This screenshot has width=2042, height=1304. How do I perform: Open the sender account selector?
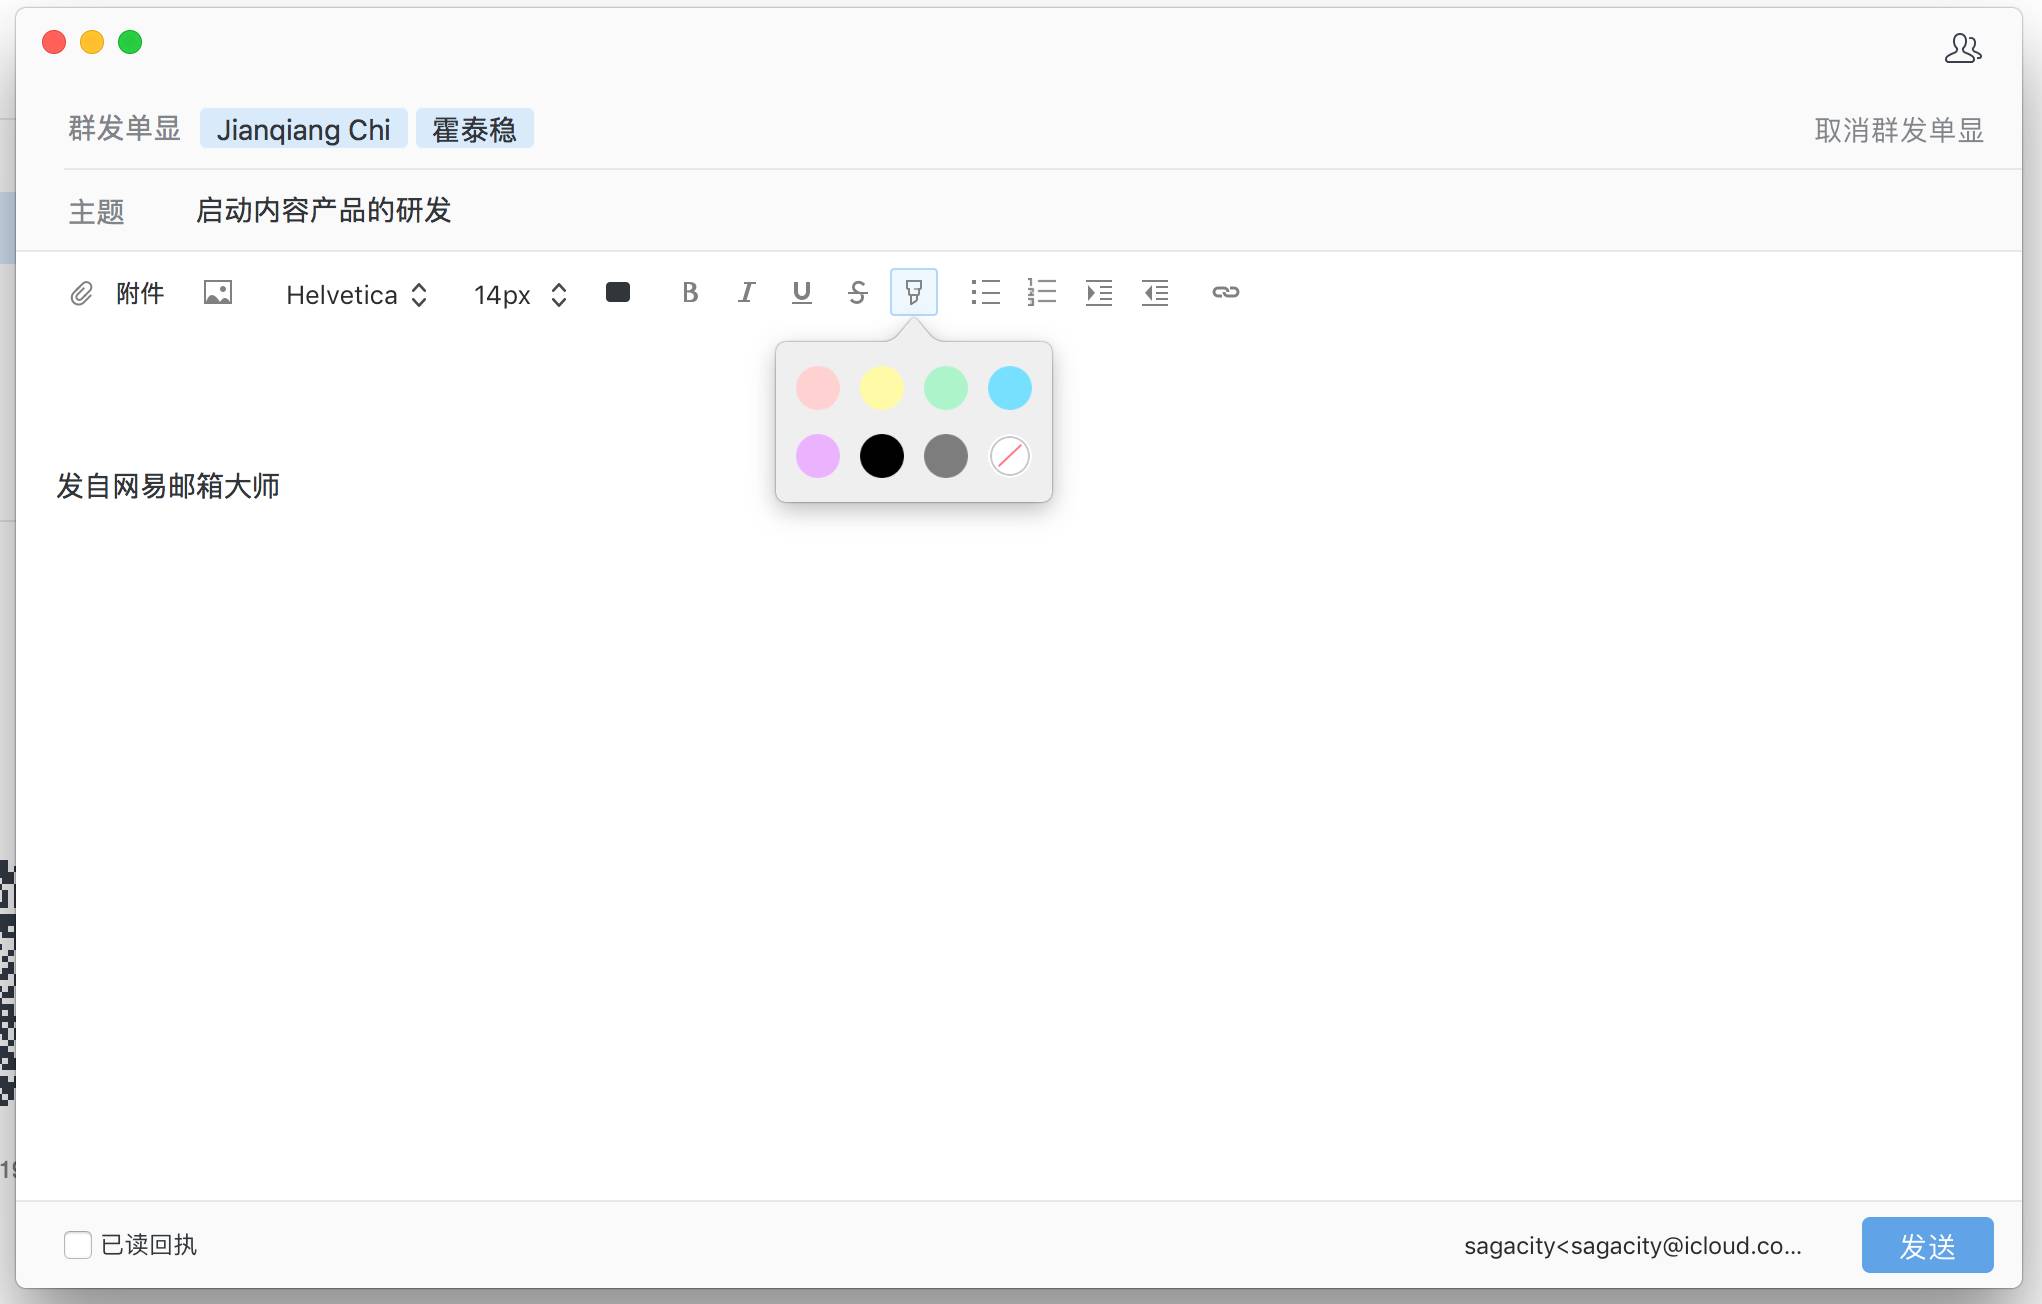(1632, 1245)
